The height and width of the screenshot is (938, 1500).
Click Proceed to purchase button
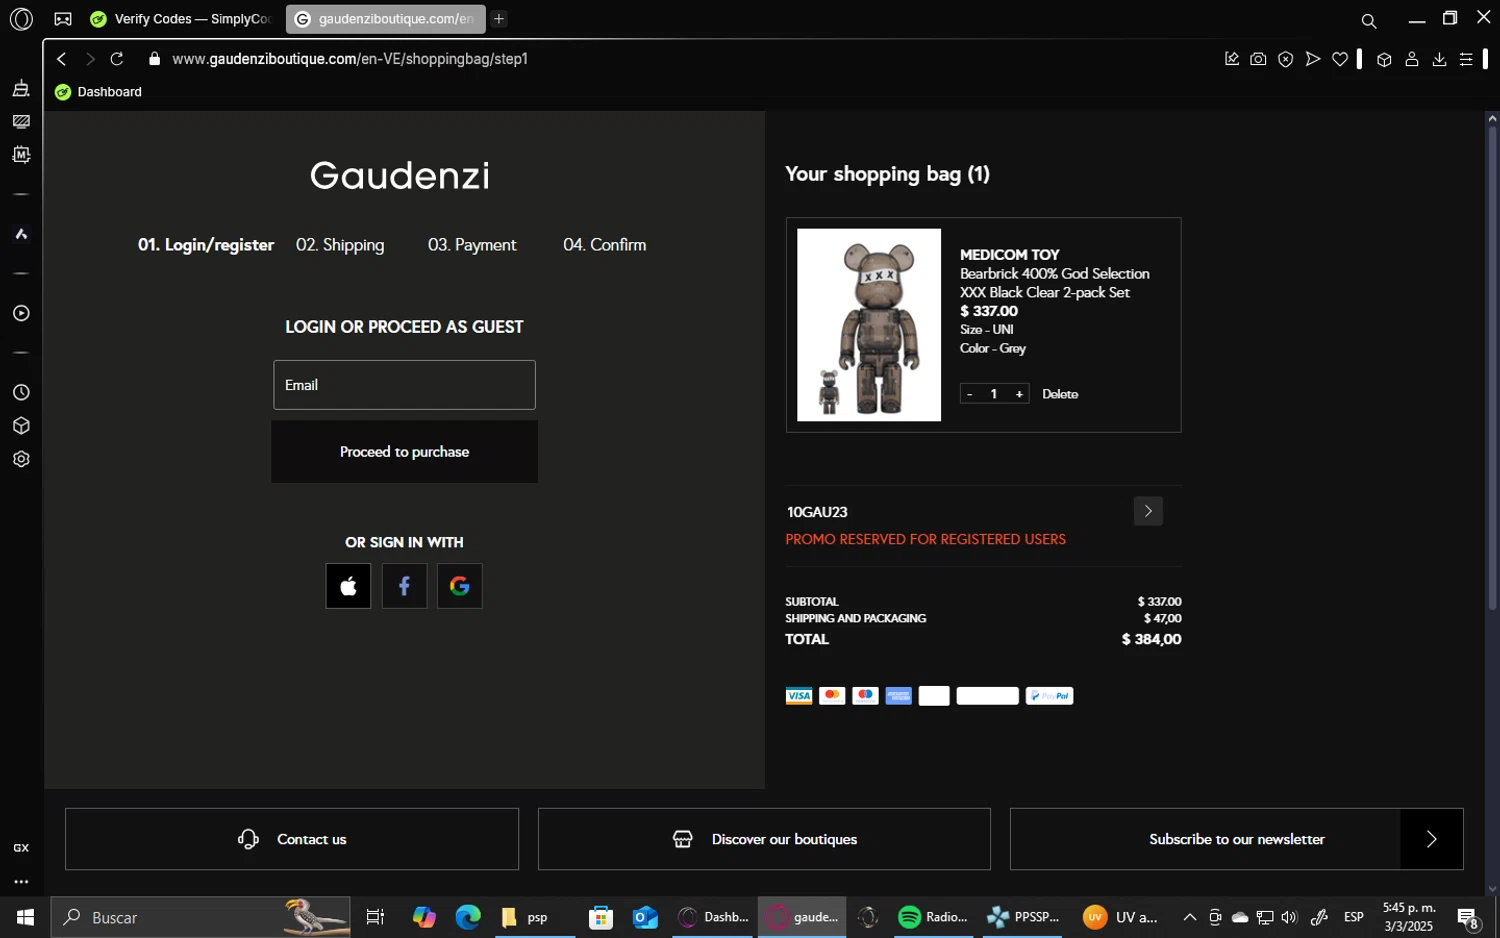click(x=404, y=452)
